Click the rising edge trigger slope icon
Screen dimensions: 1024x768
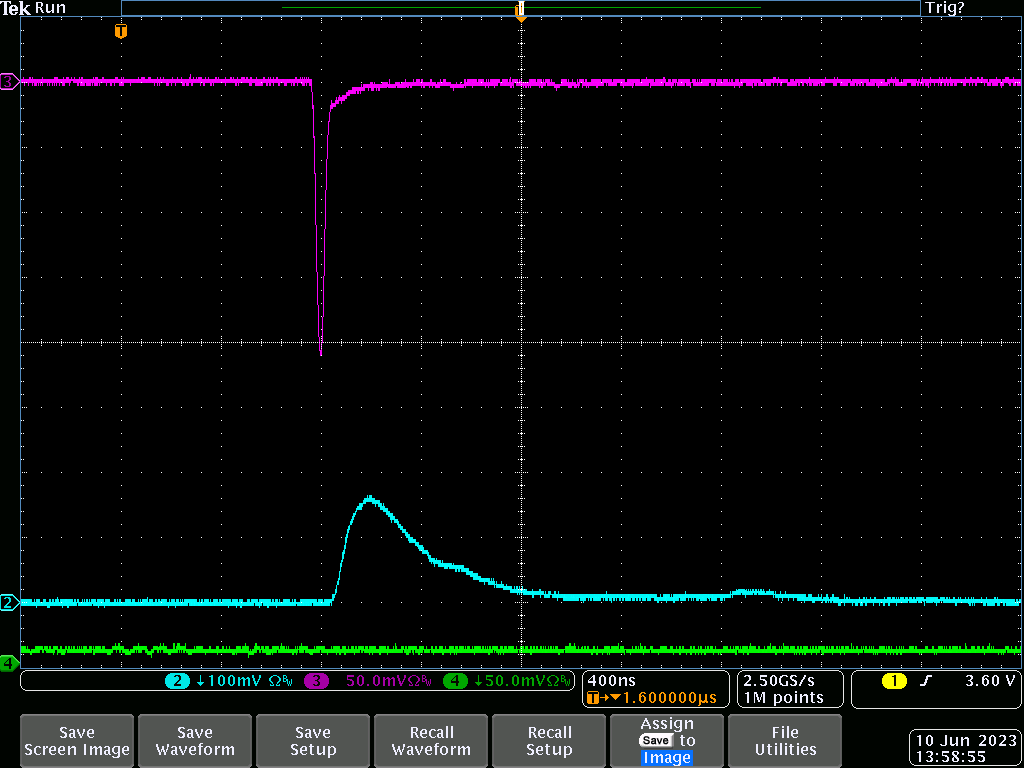click(x=926, y=681)
